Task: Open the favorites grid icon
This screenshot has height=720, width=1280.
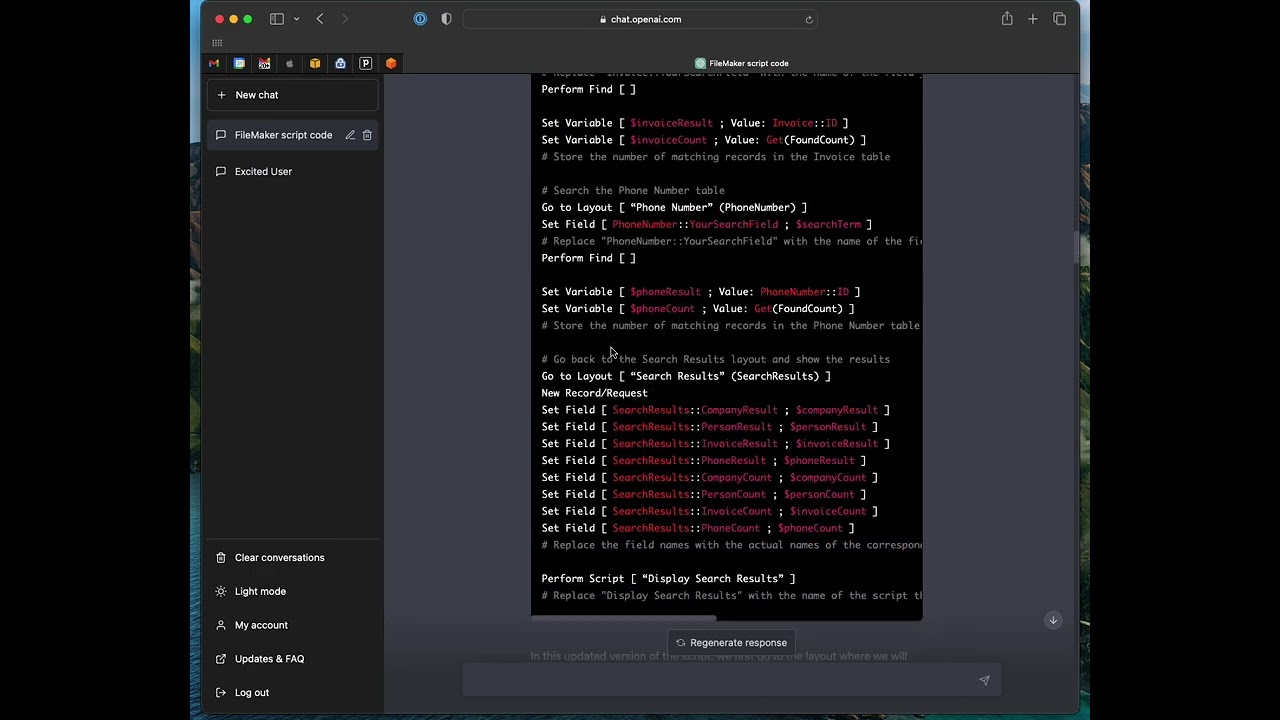Action: [x=217, y=43]
